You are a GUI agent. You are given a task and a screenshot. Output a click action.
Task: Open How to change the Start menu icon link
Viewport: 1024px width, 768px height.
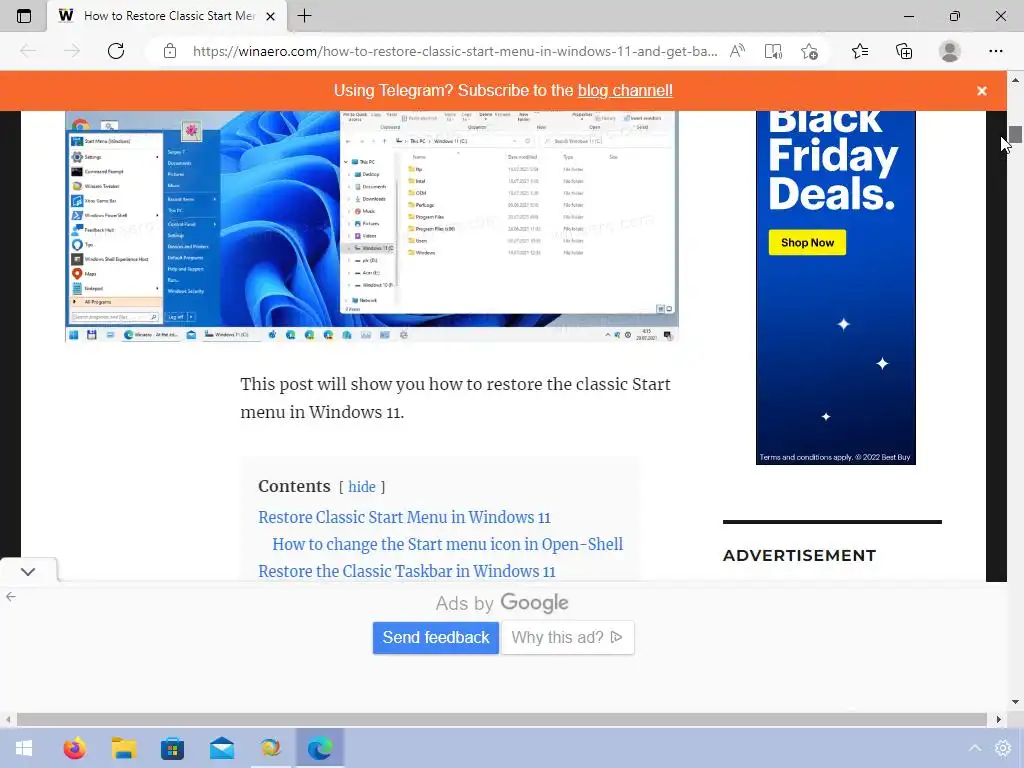click(x=447, y=544)
